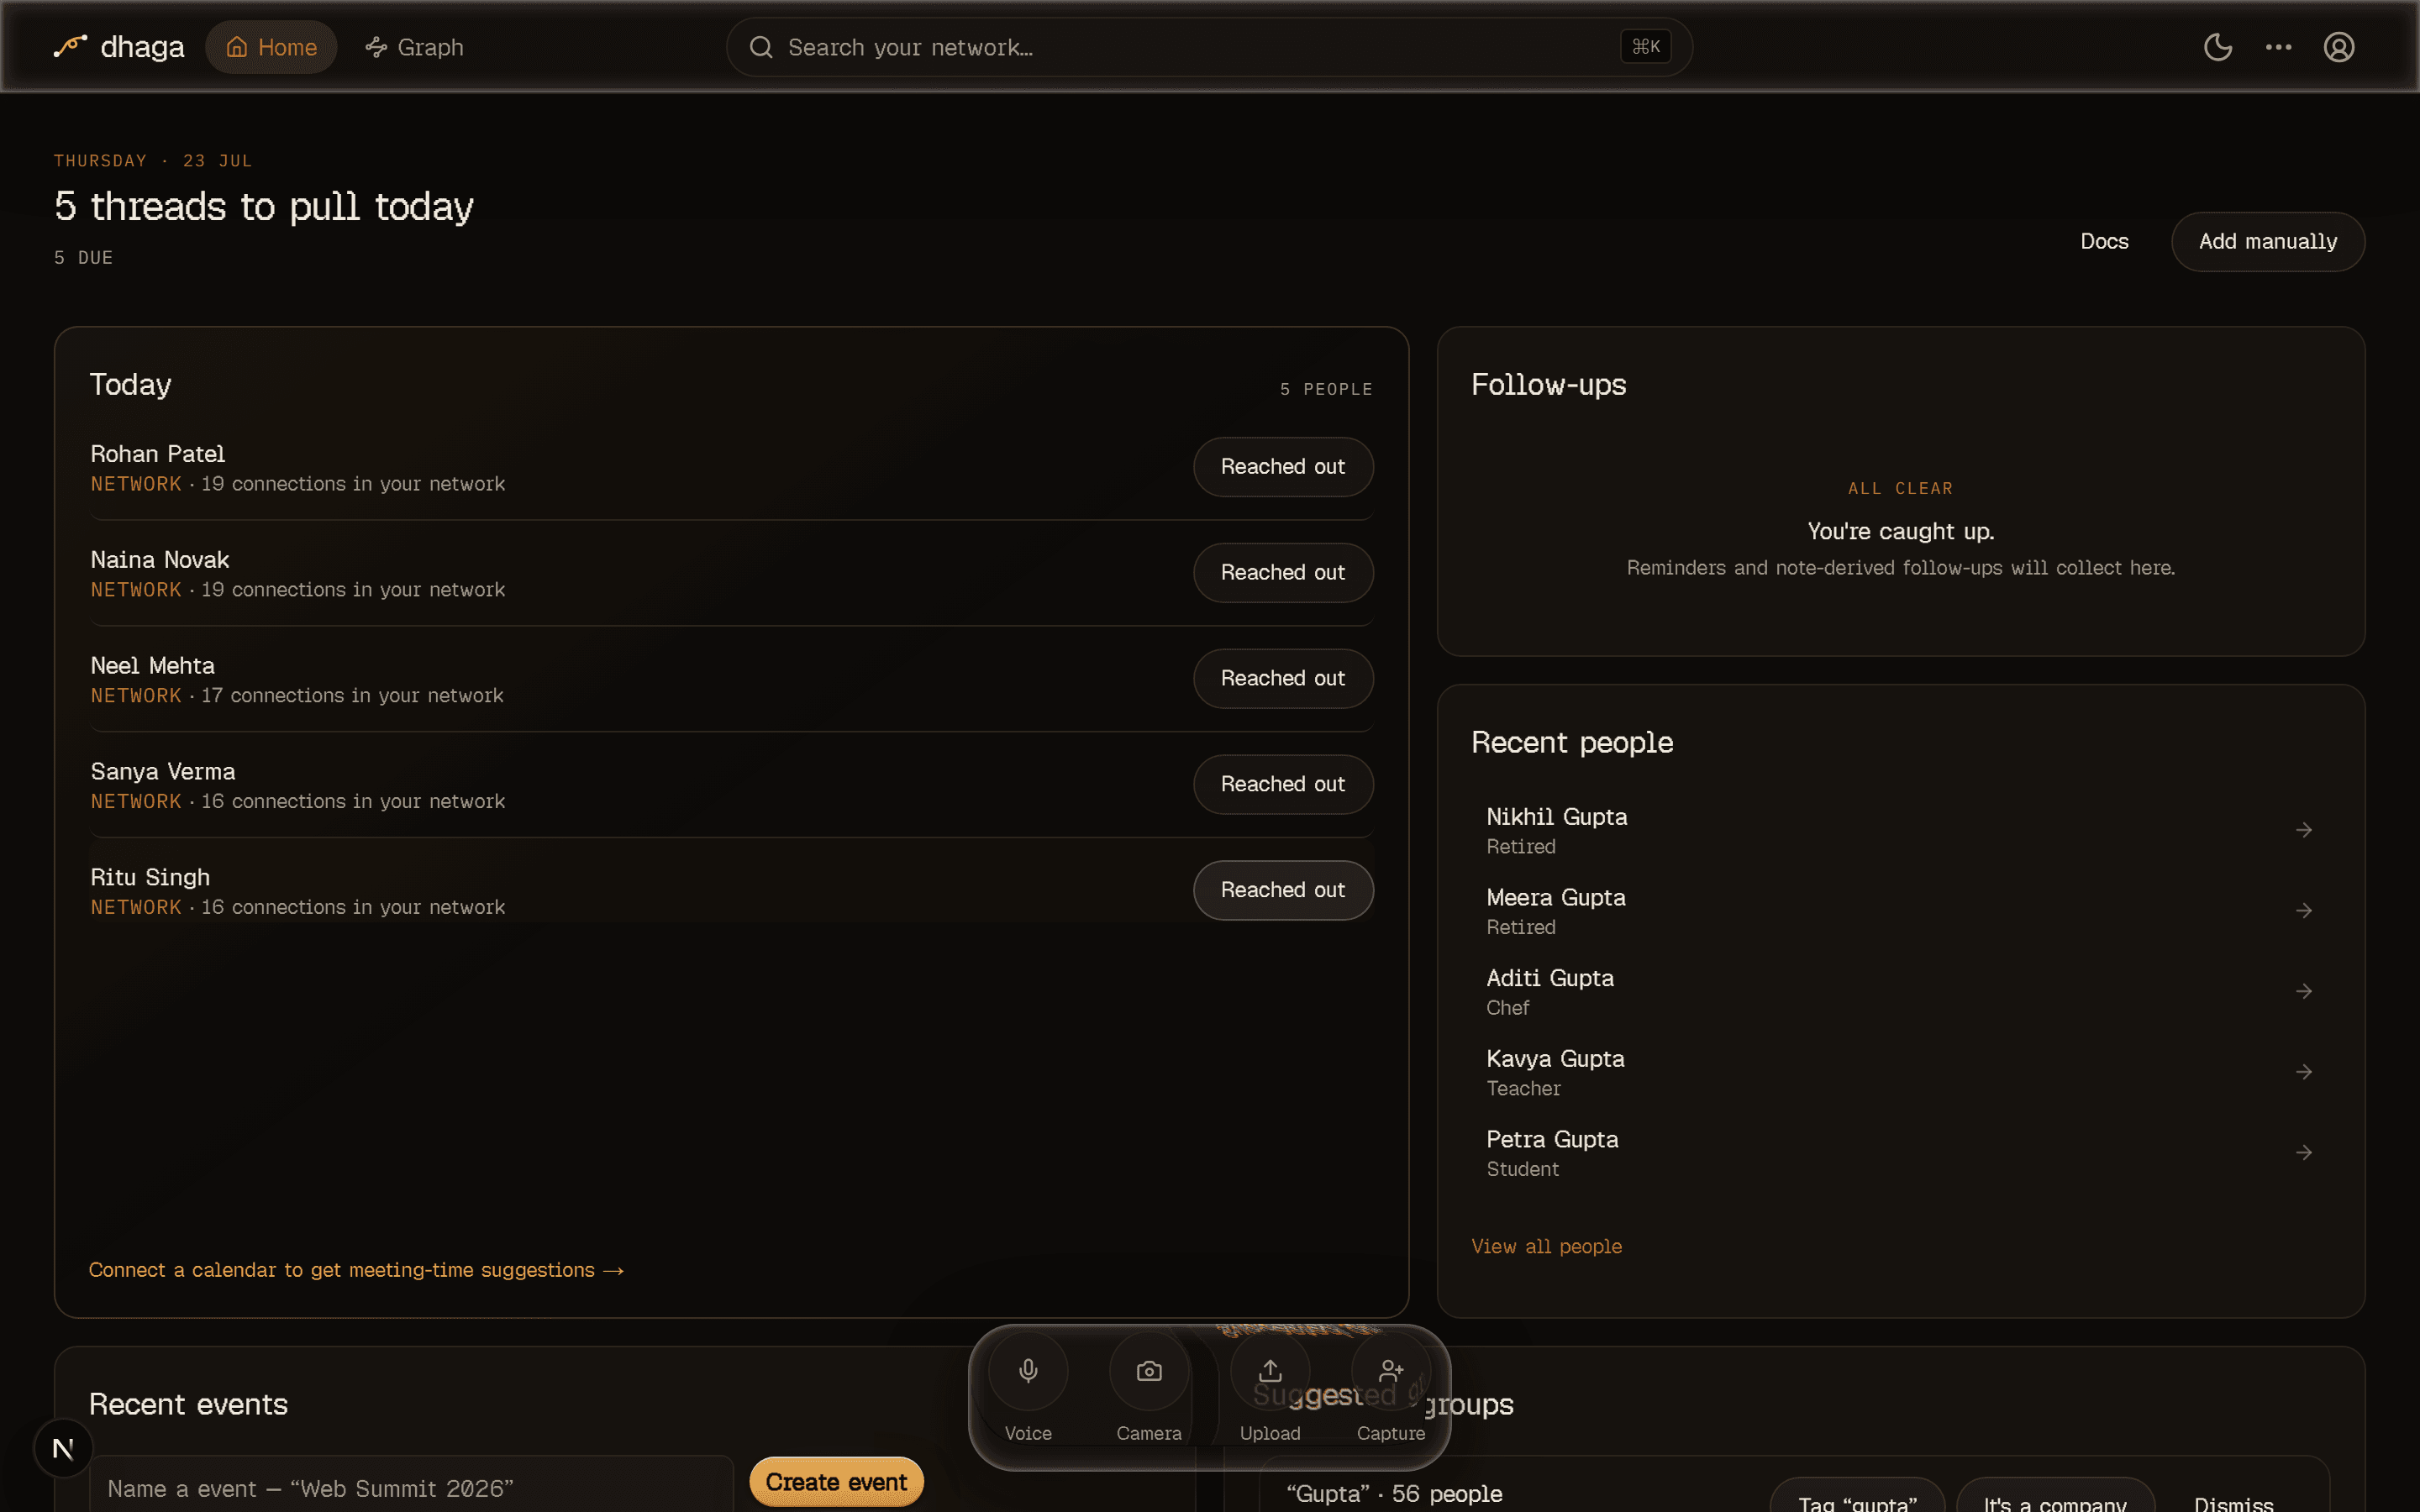
Task: Open Meera Gupta arrow icon
Action: (2303, 911)
